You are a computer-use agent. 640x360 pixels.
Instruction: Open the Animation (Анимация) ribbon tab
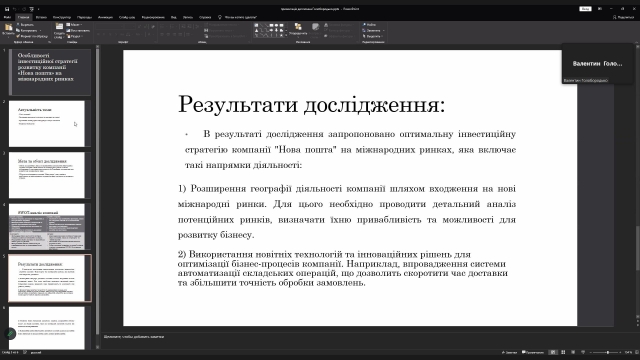105,17
